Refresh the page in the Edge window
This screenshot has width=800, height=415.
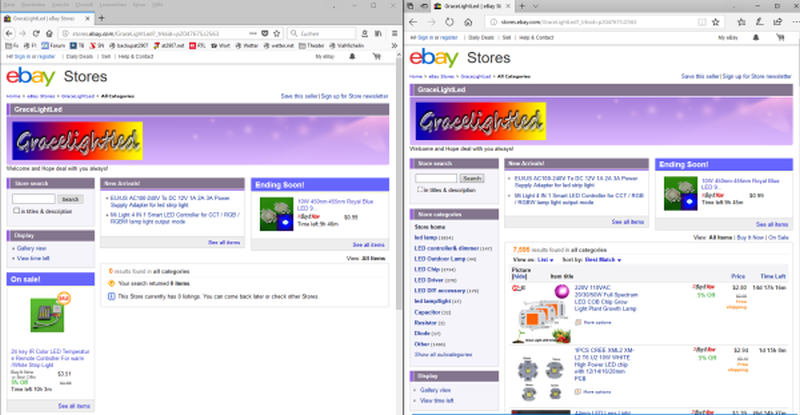449,22
